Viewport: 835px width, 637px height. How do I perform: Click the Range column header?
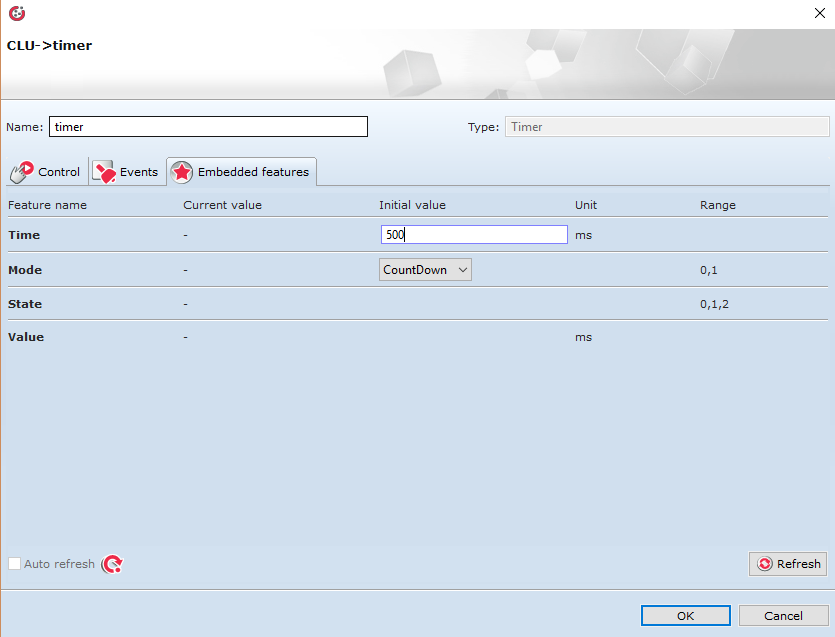pyautogui.click(x=717, y=205)
